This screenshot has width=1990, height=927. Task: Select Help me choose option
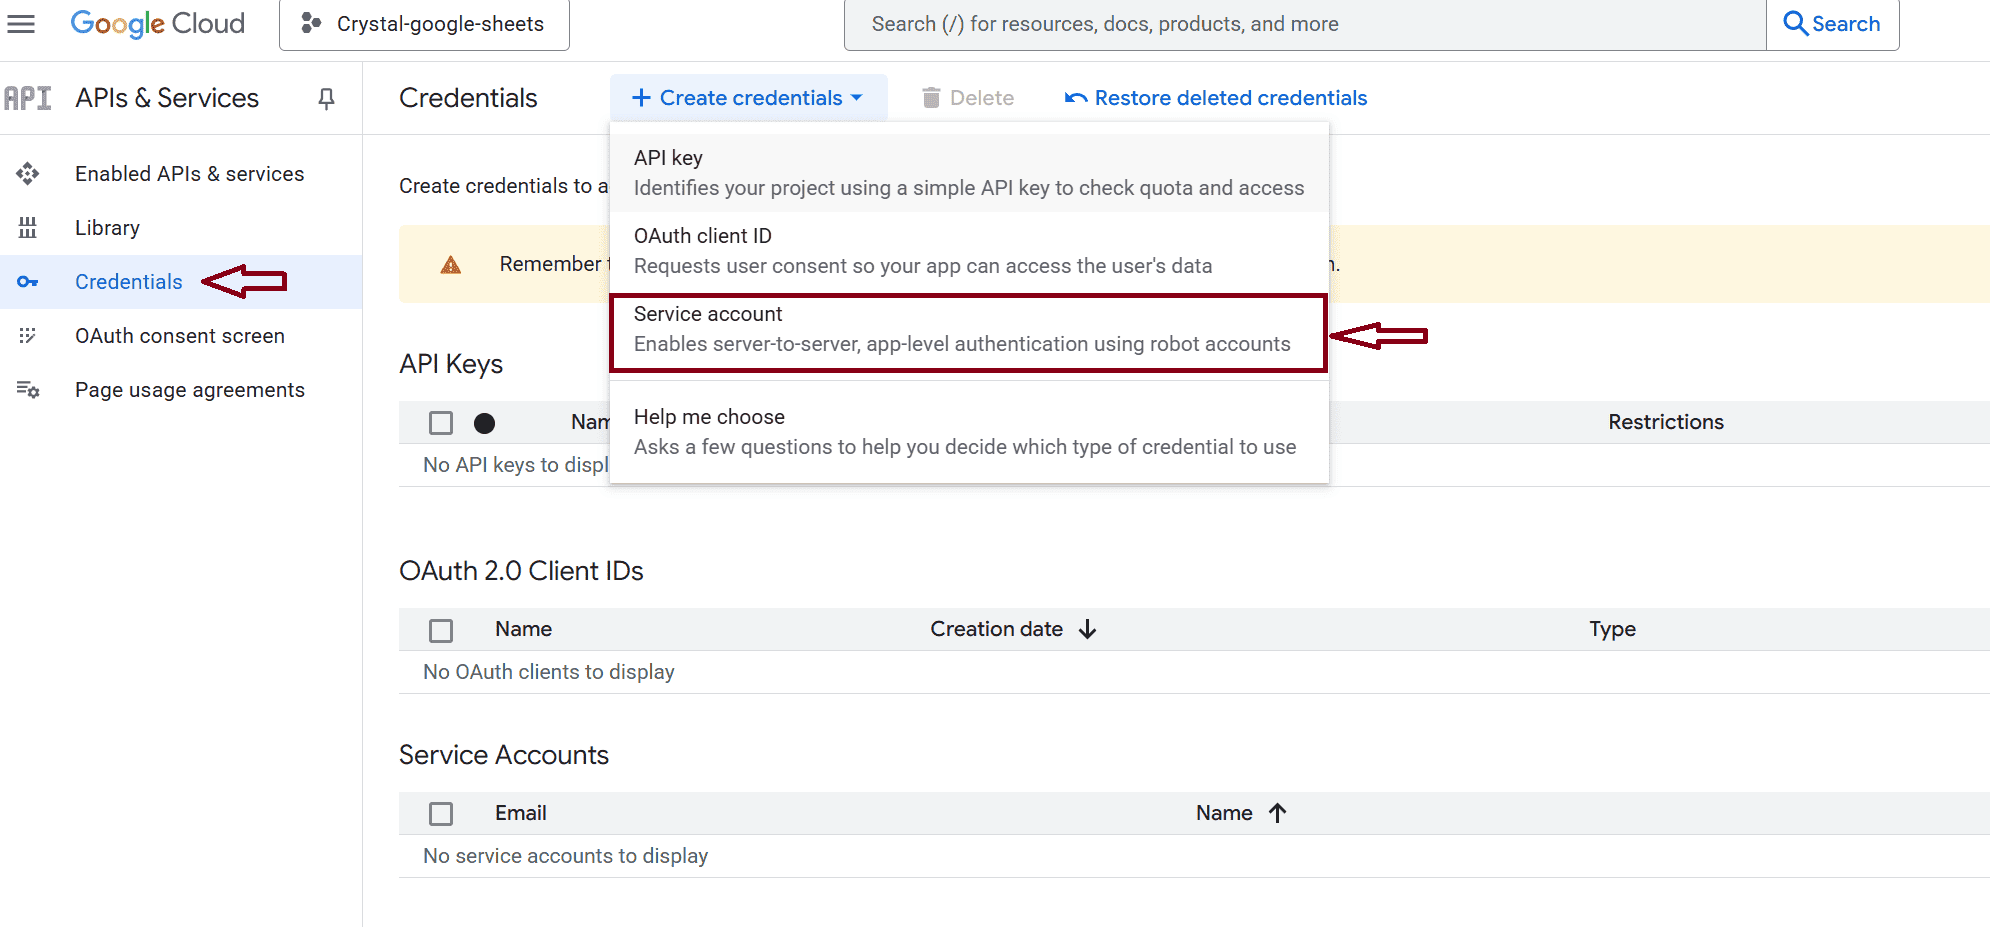pos(969,432)
